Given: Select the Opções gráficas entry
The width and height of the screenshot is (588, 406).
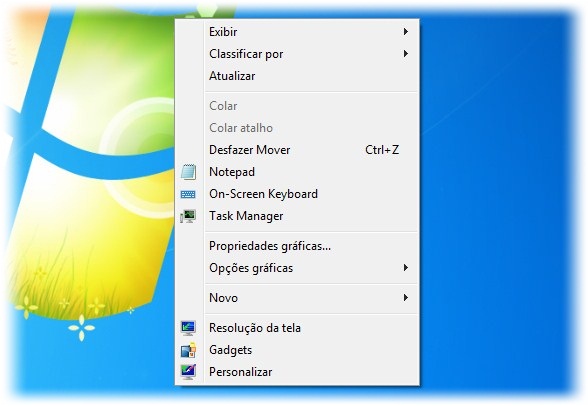Looking at the screenshot, I should 297,268.
